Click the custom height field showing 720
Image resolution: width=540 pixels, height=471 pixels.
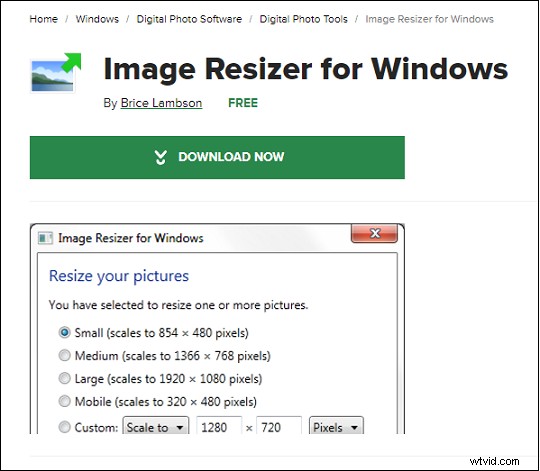point(279,426)
